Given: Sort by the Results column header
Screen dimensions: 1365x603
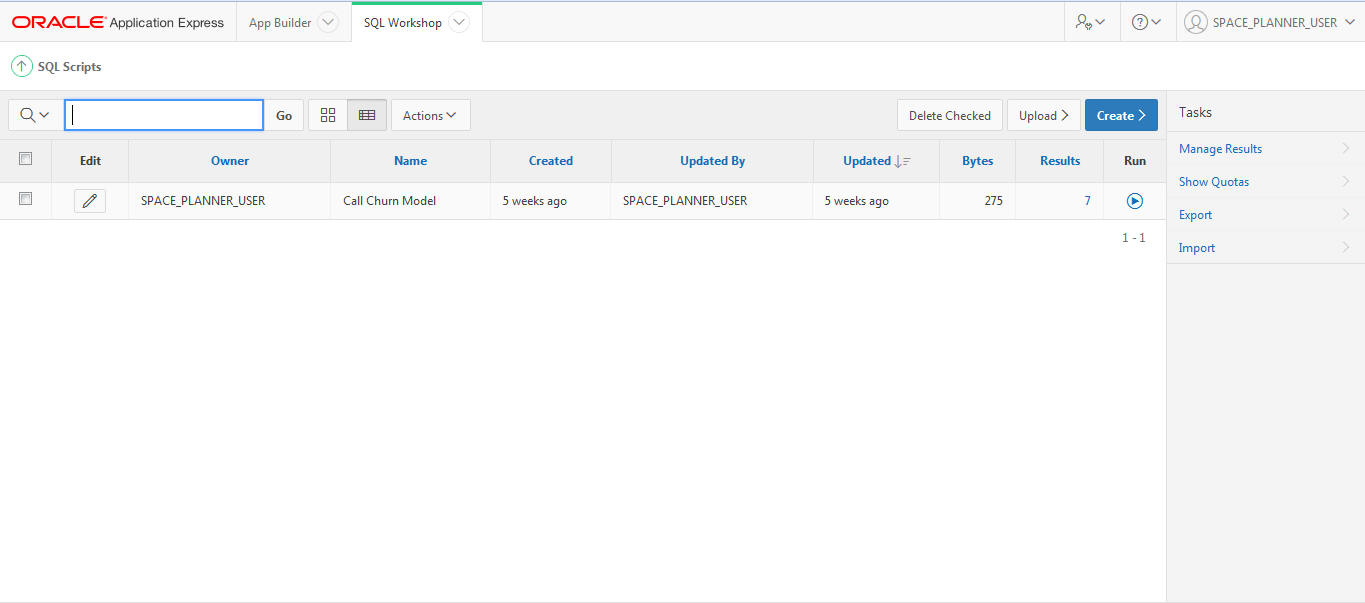Looking at the screenshot, I should click(1060, 160).
